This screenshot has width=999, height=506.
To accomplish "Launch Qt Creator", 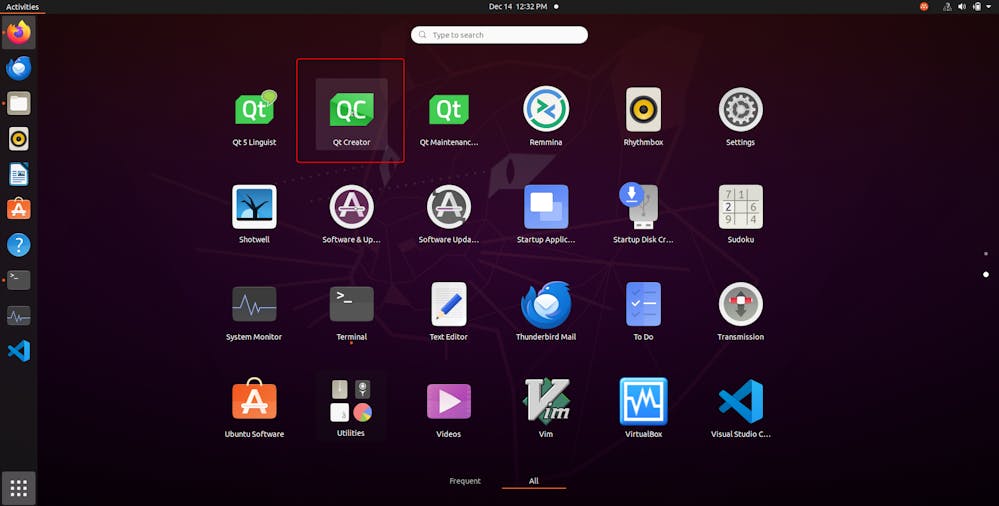I will 352,115.
